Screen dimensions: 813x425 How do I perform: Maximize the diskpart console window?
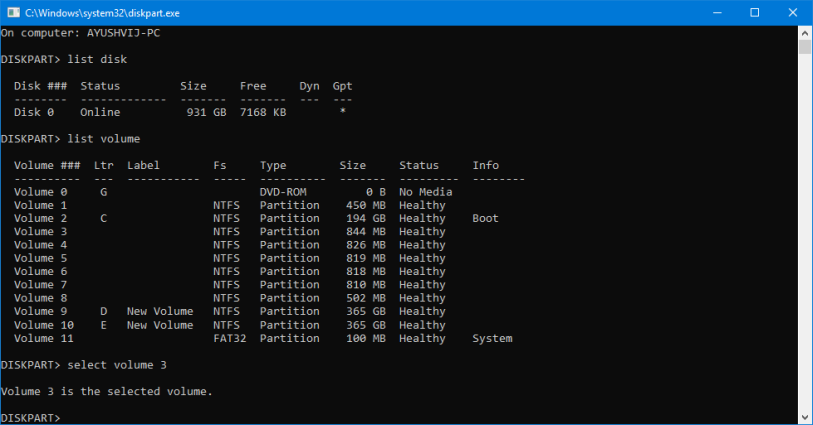point(754,12)
